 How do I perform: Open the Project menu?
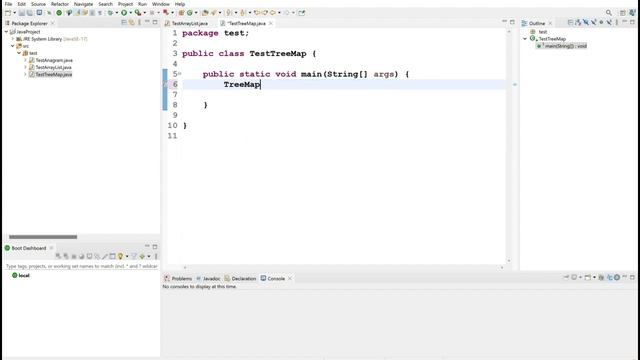tap(125, 4)
